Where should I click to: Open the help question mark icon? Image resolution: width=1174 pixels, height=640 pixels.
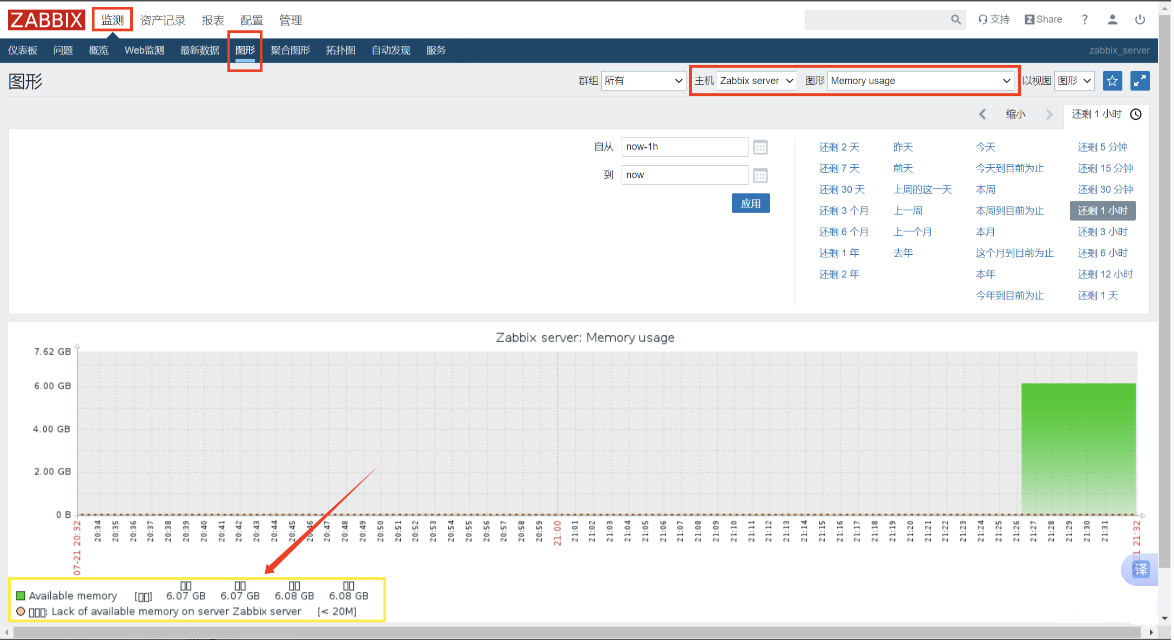click(1084, 19)
